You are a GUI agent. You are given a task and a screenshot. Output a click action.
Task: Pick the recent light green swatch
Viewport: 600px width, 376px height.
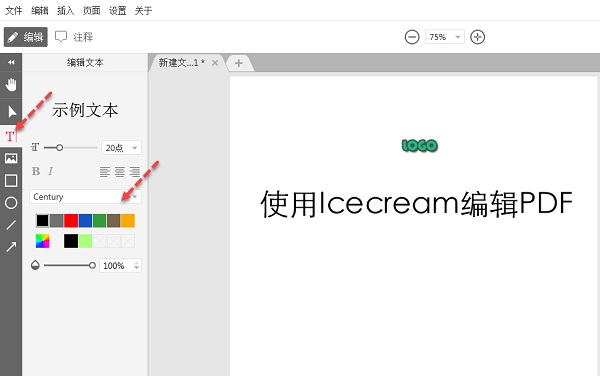point(85,241)
